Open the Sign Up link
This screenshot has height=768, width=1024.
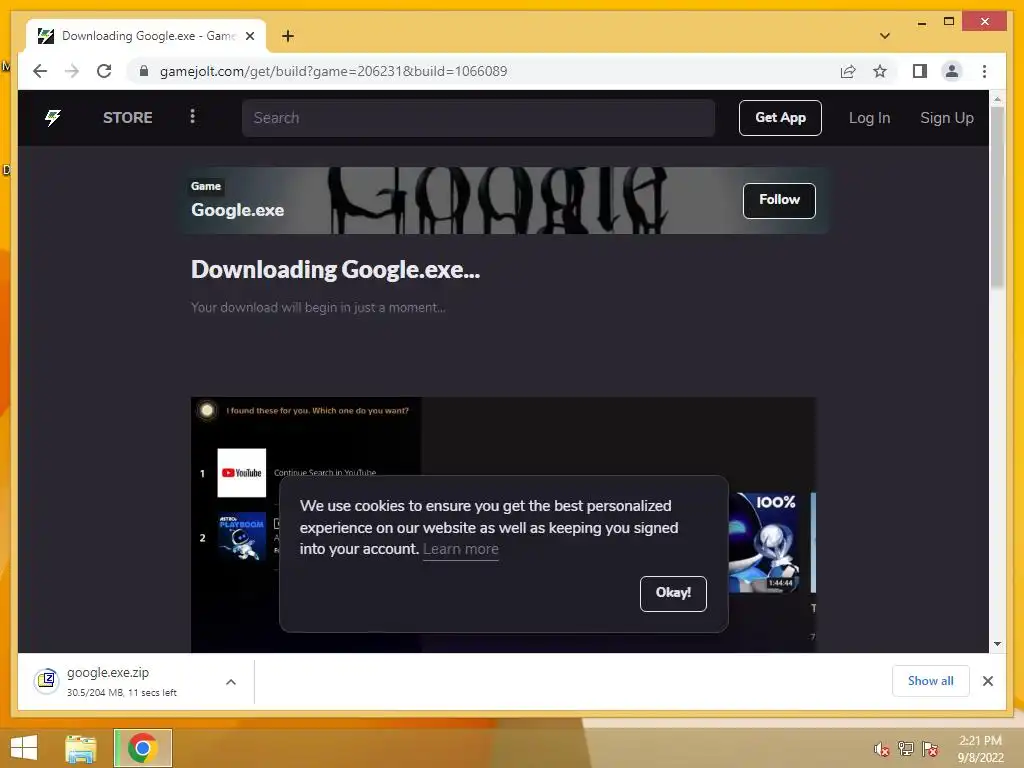pyautogui.click(x=946, y=118)
